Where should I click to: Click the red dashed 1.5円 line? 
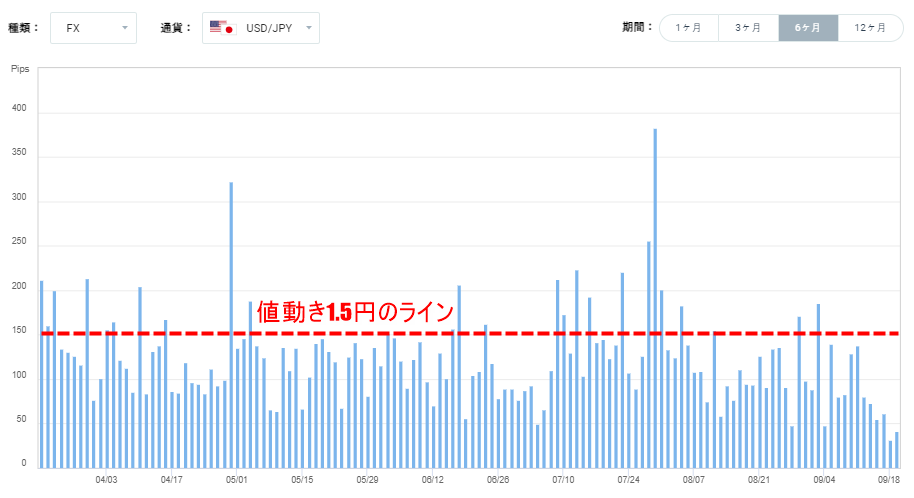coord(600,333)
